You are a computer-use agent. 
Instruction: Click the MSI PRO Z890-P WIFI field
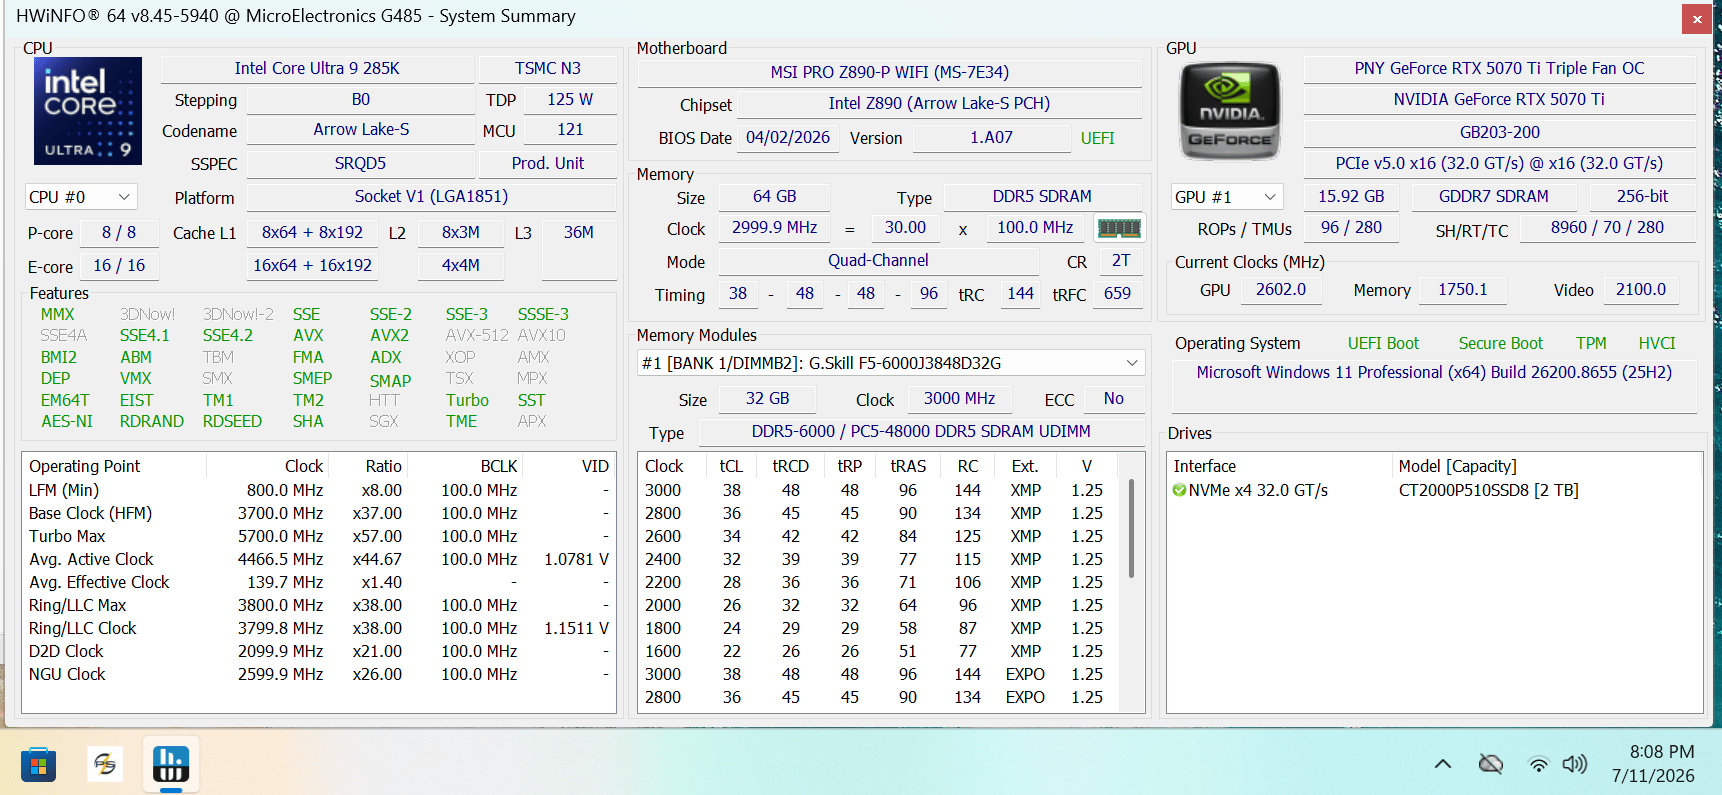click(890, 72)
